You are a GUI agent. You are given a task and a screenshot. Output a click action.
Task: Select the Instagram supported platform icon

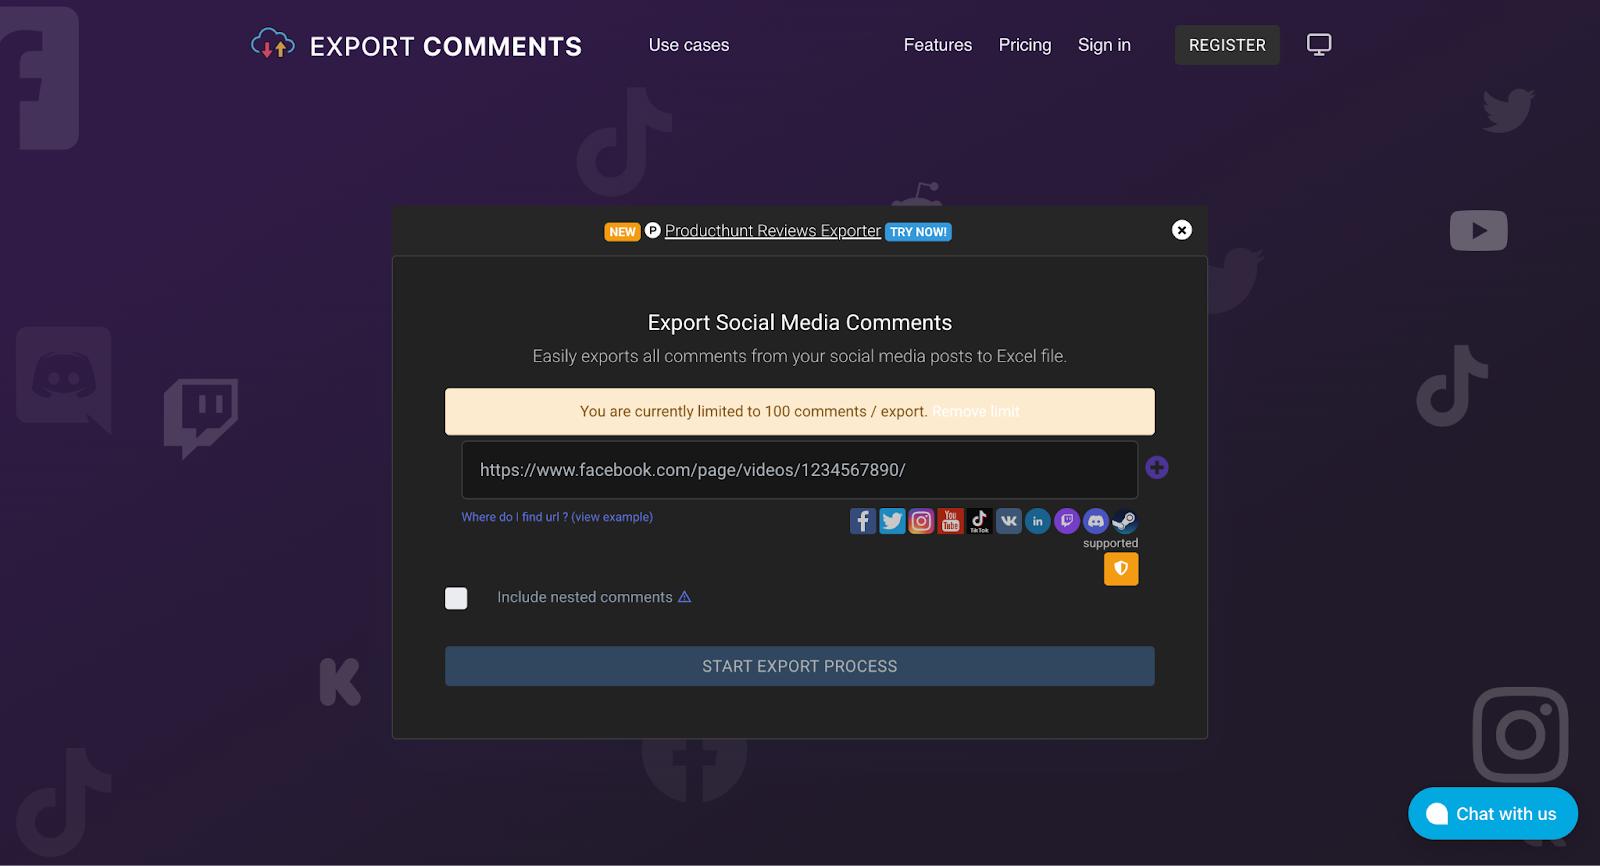(921, 521)
